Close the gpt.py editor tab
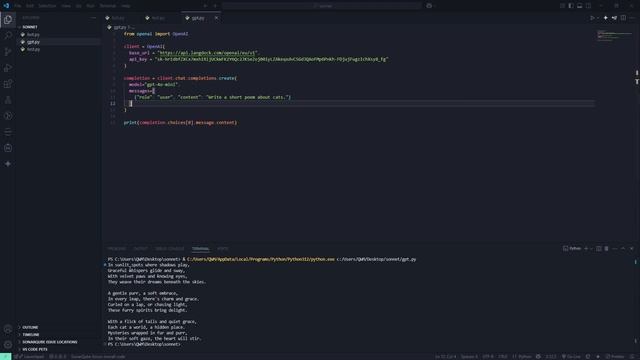 coord(216,18)
